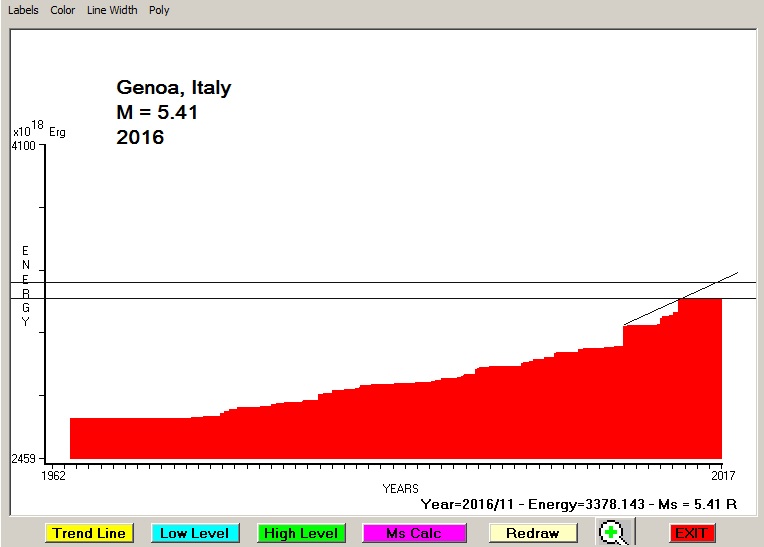Click the magnifier zoom icon
This screenshot has width=764, height=547.
(x=614, y=533)
